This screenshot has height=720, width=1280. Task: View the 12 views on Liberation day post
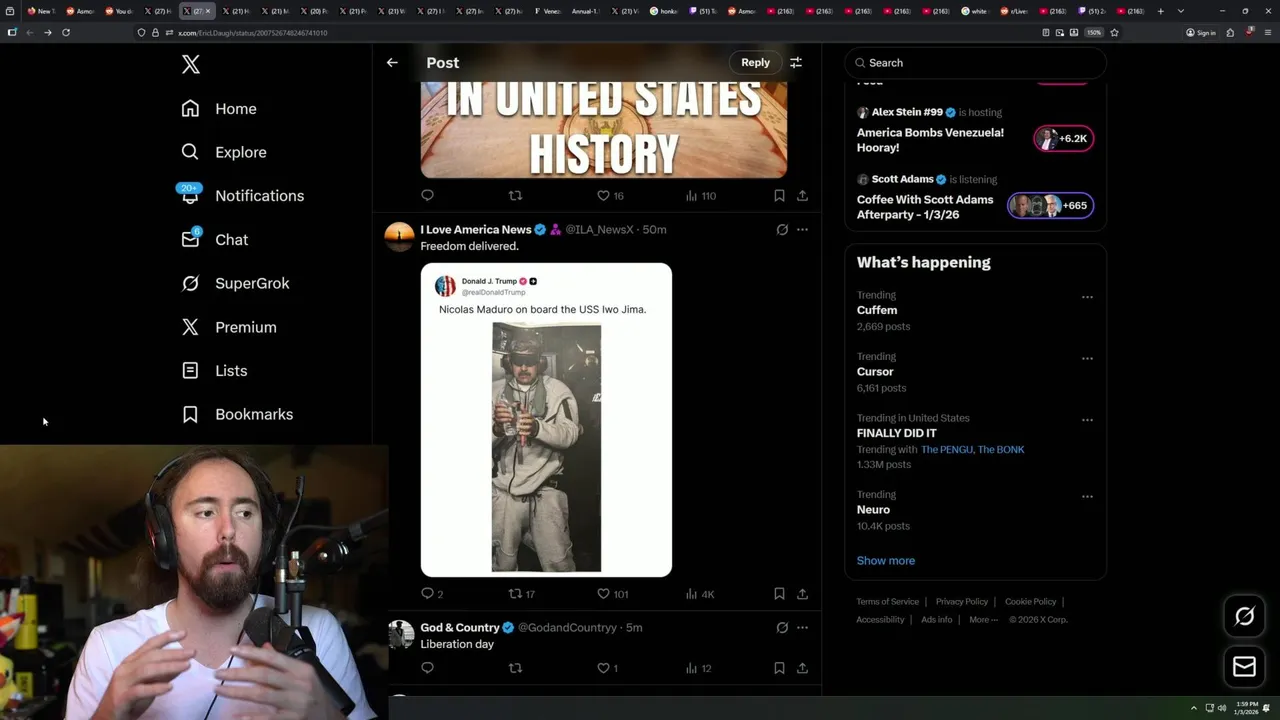pyautogui.click(x=698, y=668)
